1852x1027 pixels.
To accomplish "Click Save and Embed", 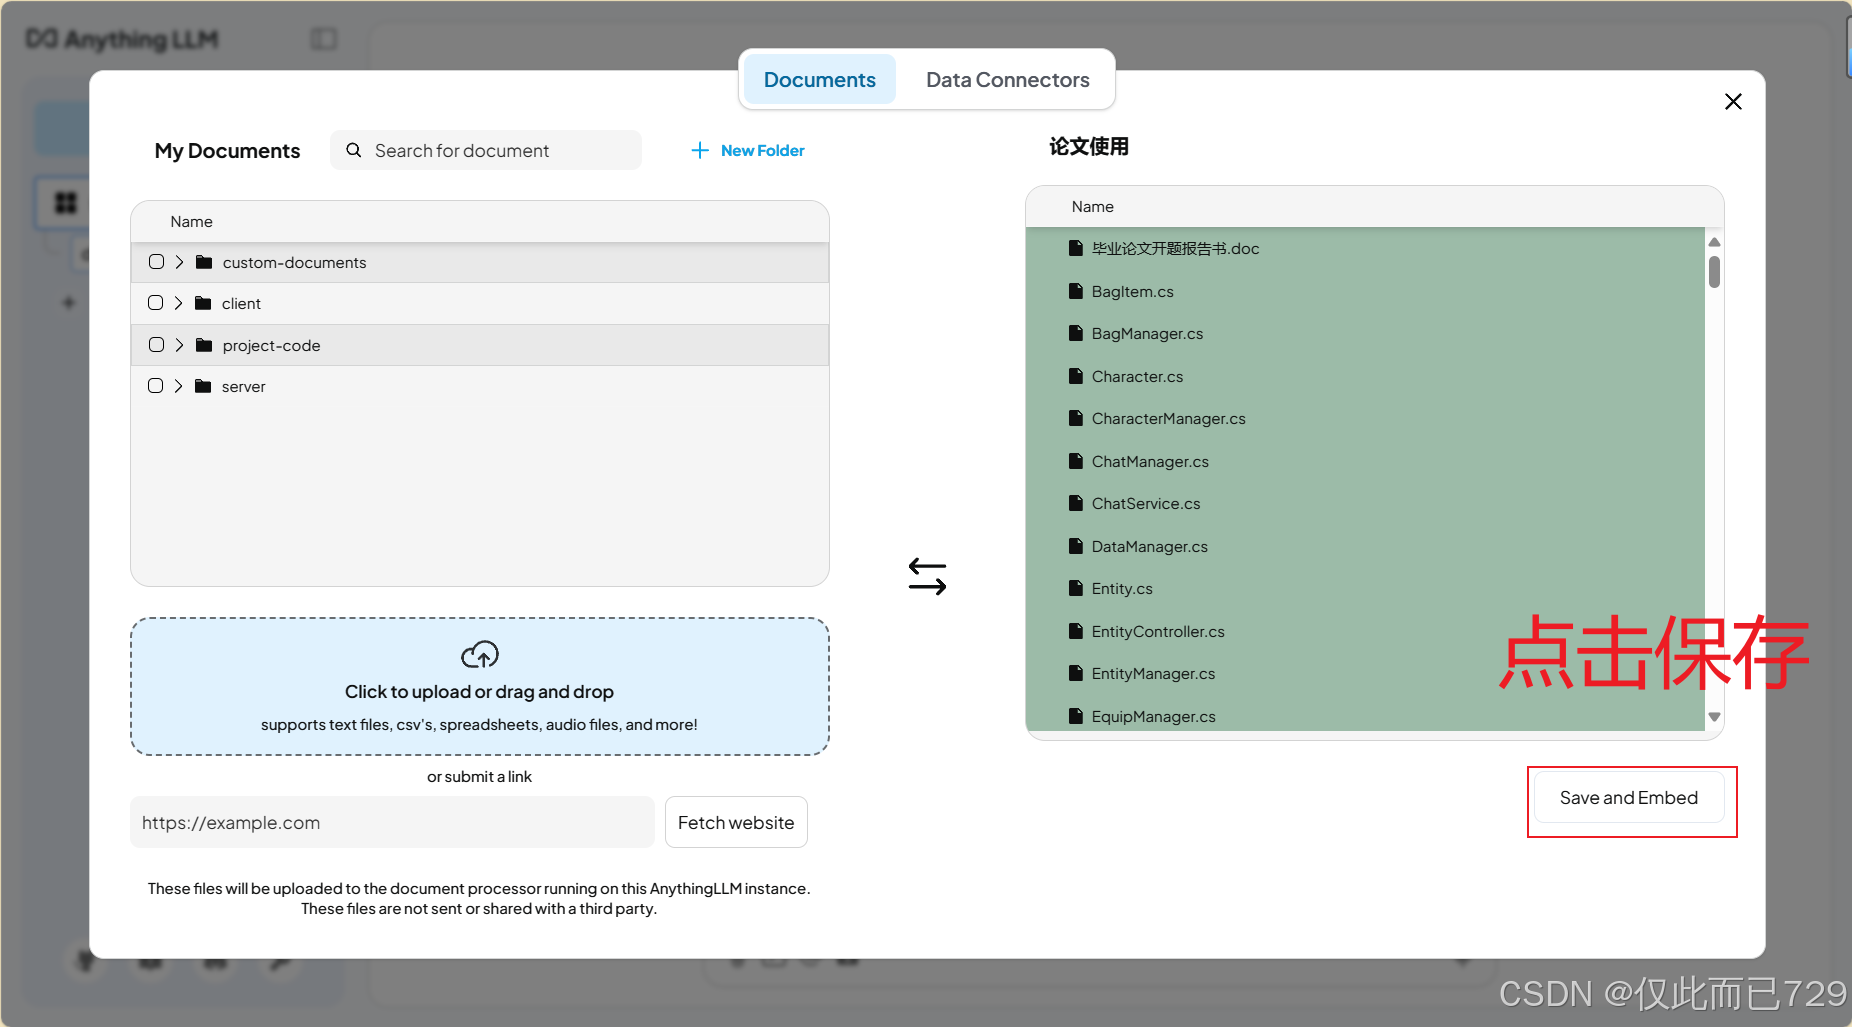I will click(1629, 798).
